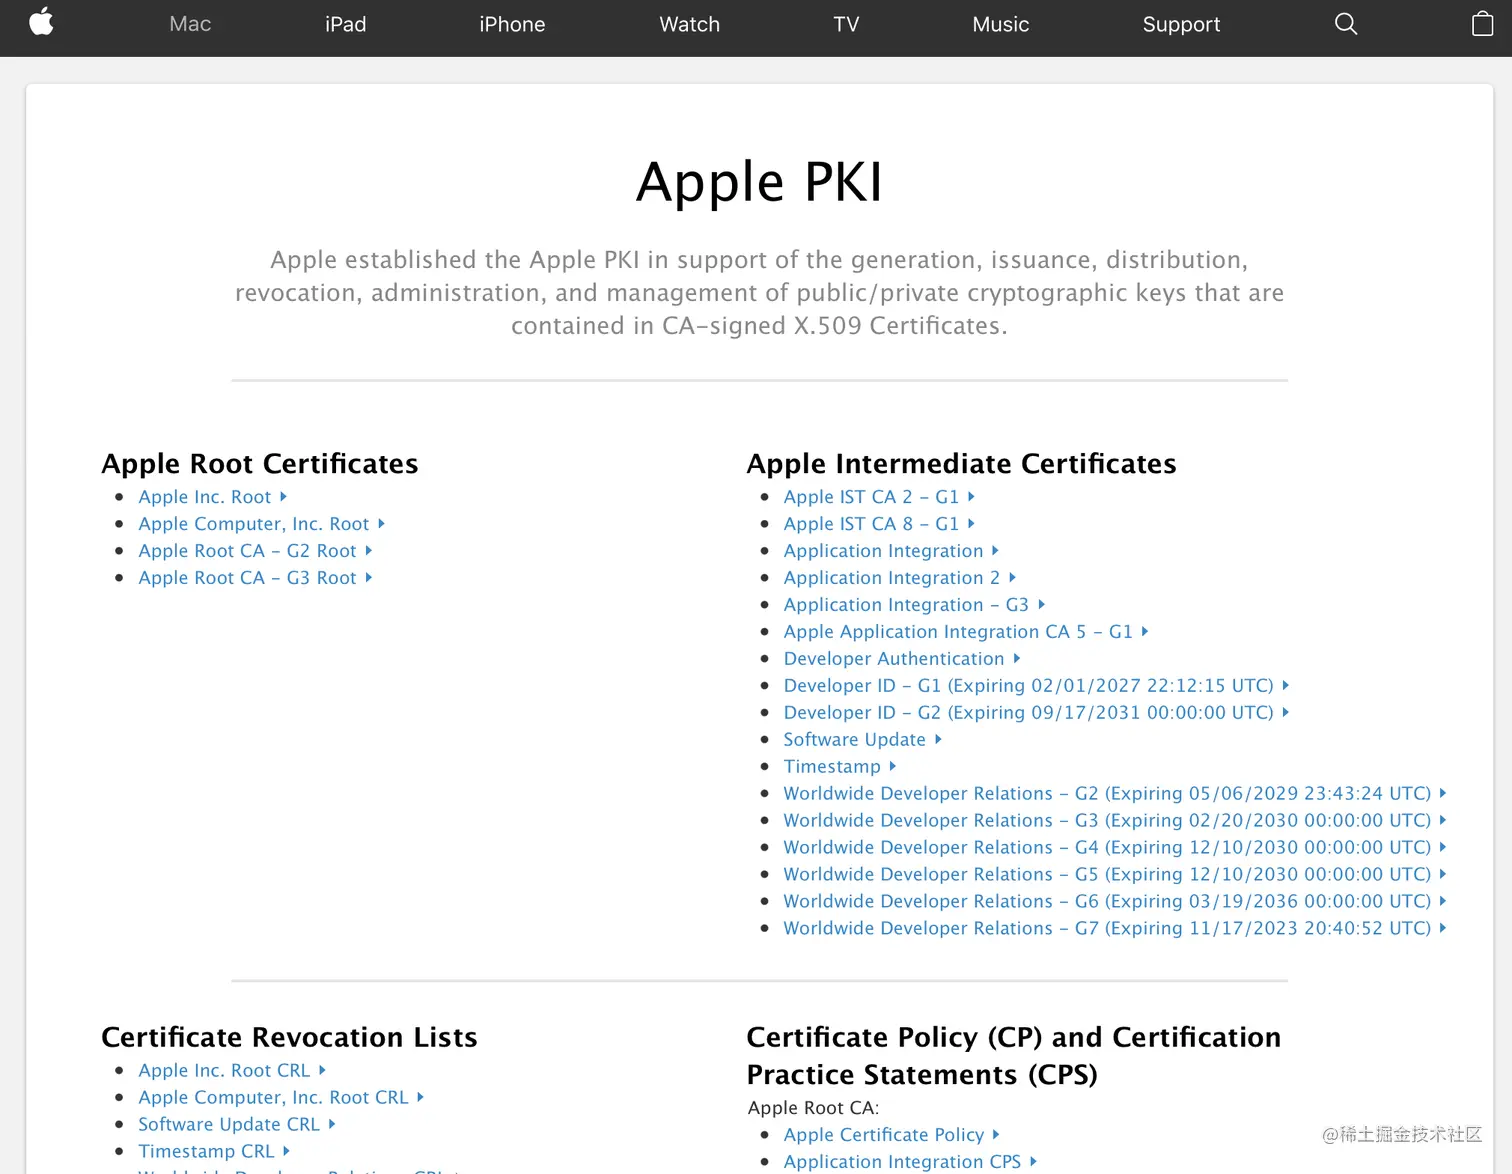Select the TV menu item

click(846, 24)
